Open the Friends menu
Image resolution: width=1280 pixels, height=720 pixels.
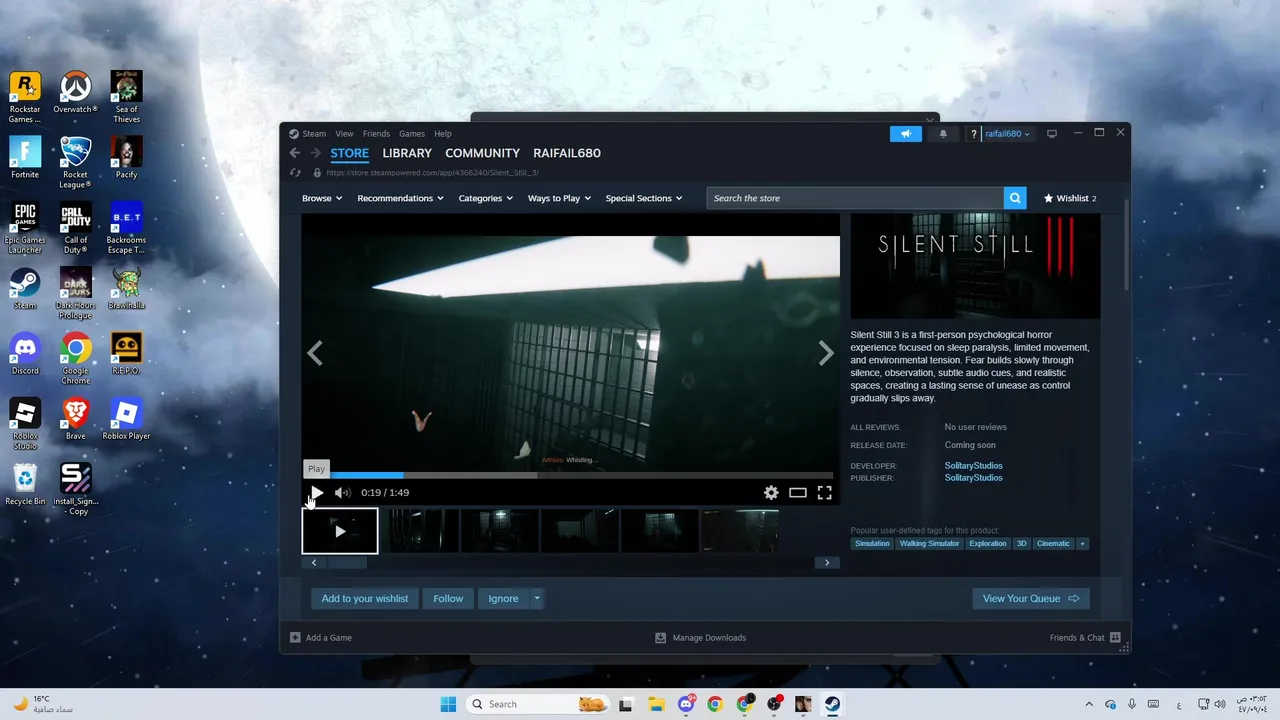376,133
